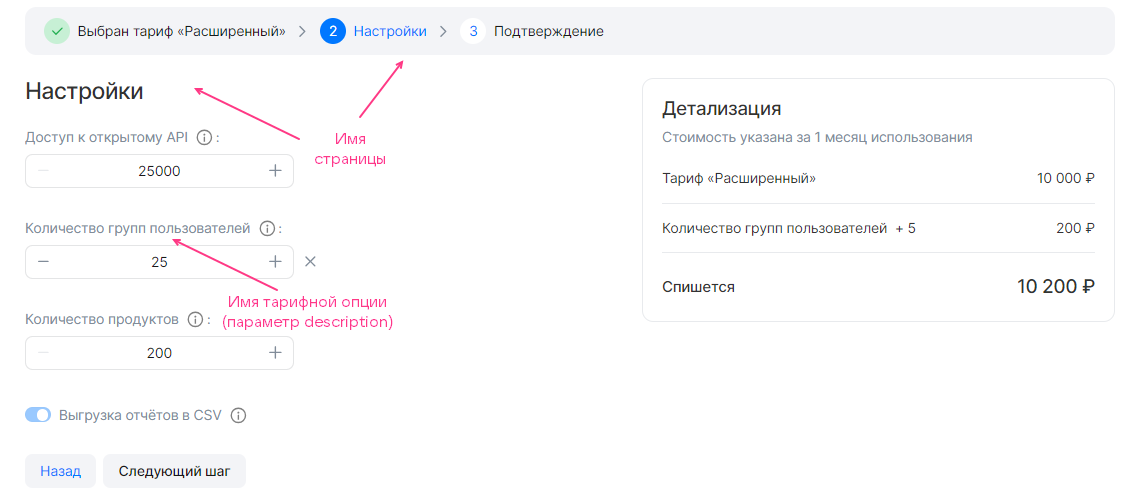Click the Доступ к открытому API label
Image resolution: width=1129 pixels, height=498 pixels.
coord(107,137)
